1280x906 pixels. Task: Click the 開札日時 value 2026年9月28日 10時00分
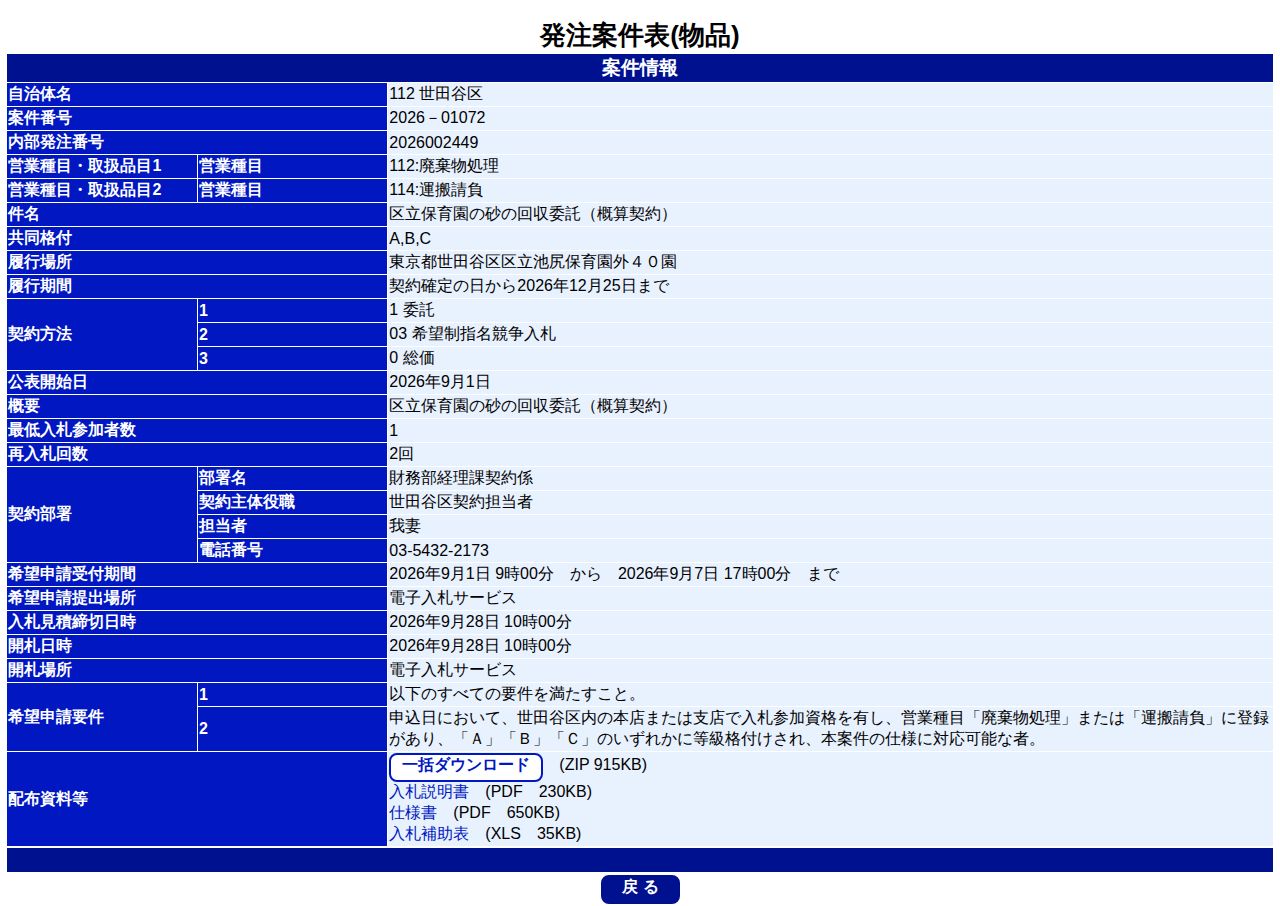pyautogui.click(x=480, y=646)
